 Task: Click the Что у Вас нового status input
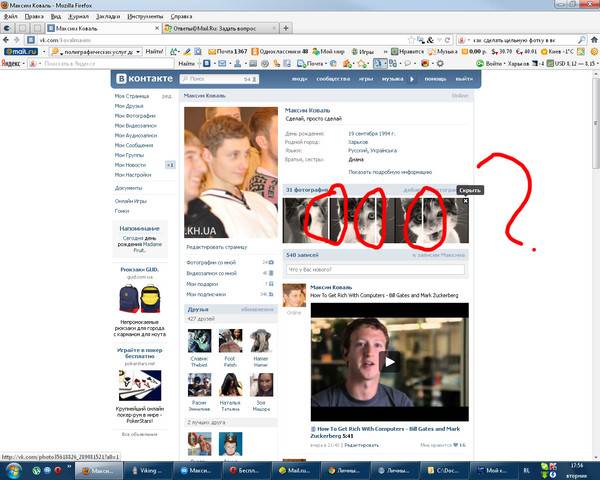click(x=375, y=269)
